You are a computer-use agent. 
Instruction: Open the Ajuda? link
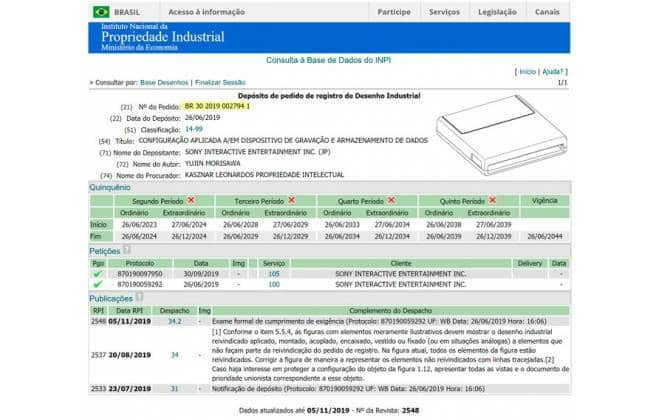553,72
